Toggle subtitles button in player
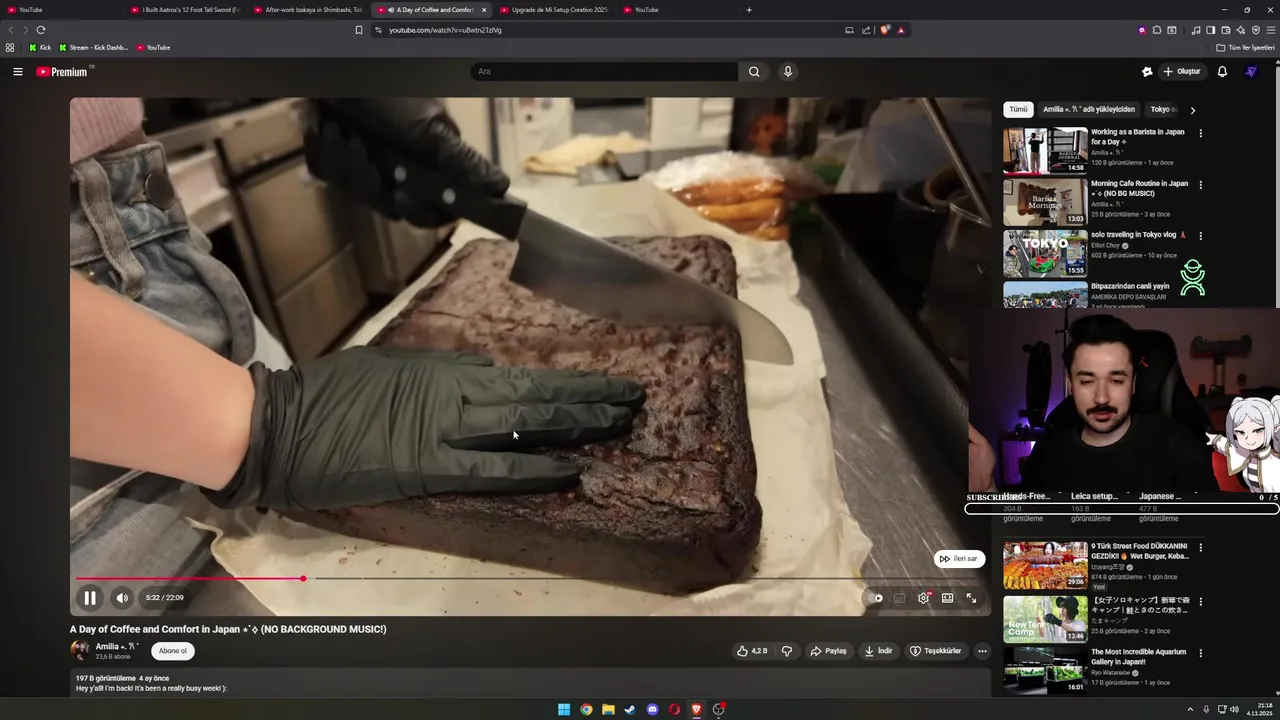Viewport: 1280px width, 720px height. [x=900, y=598]
